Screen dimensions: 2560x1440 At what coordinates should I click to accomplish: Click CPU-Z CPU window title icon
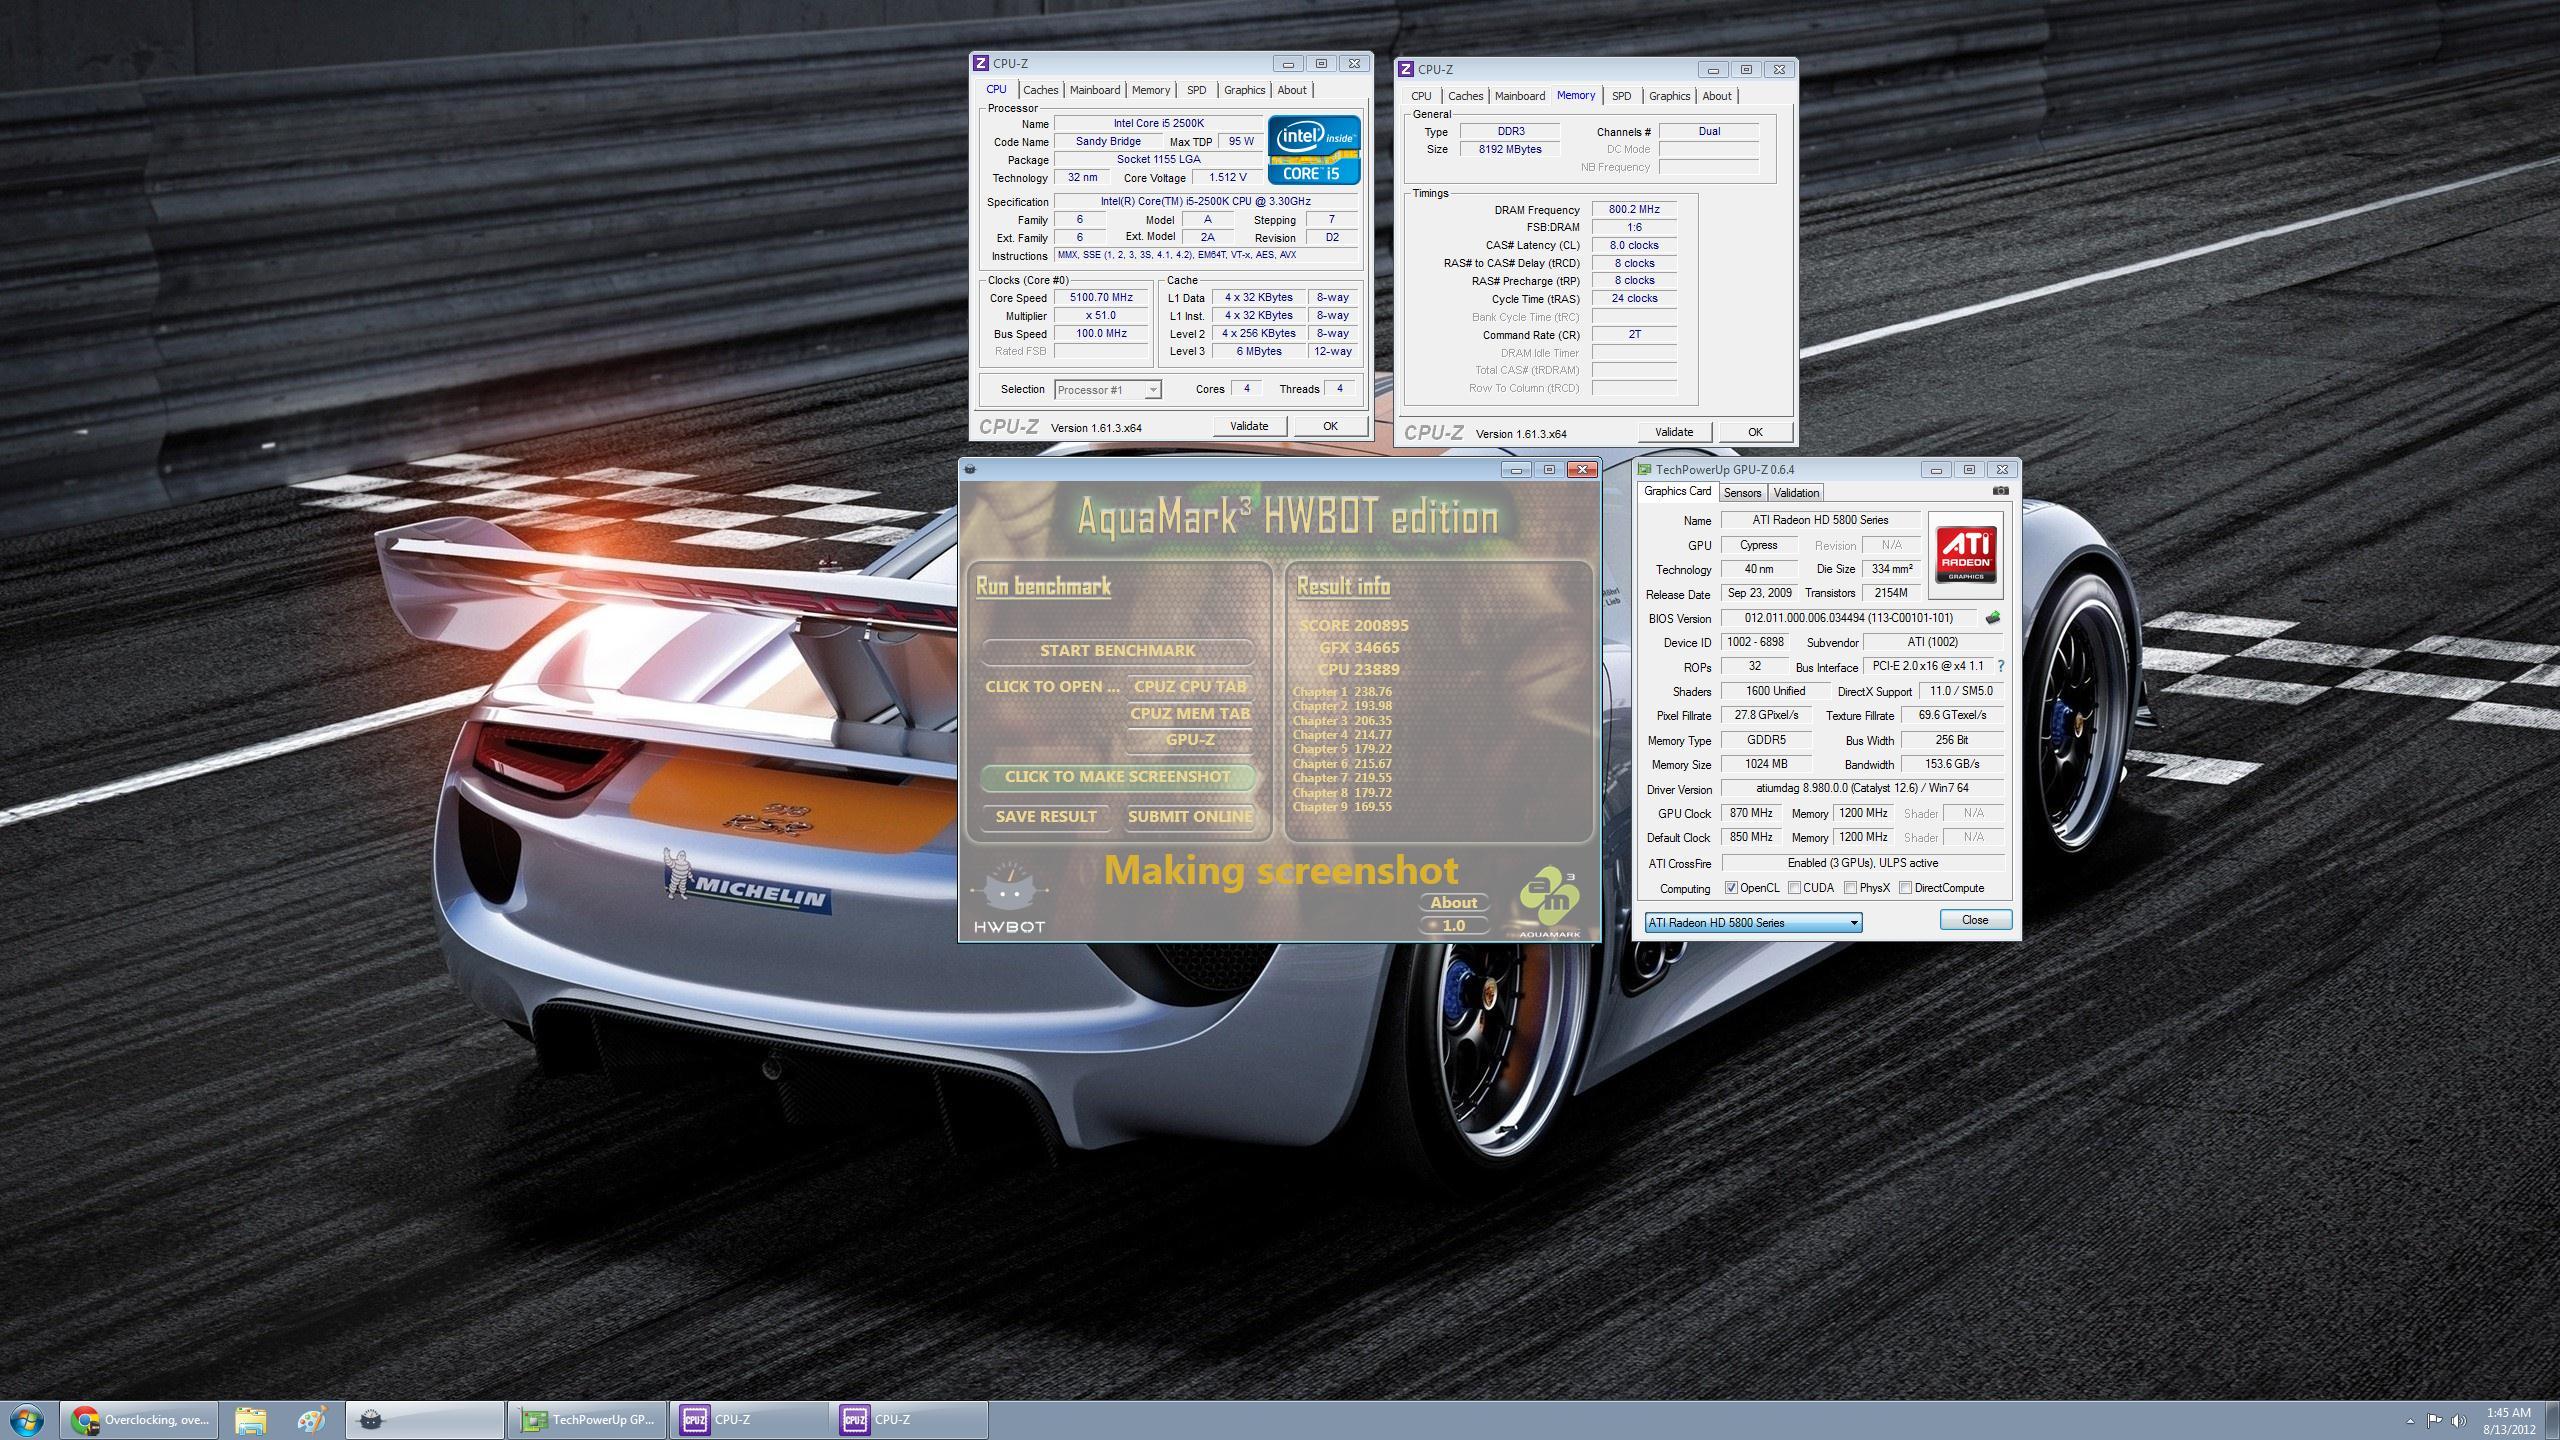pyautogui.click(x=981, y=63)
